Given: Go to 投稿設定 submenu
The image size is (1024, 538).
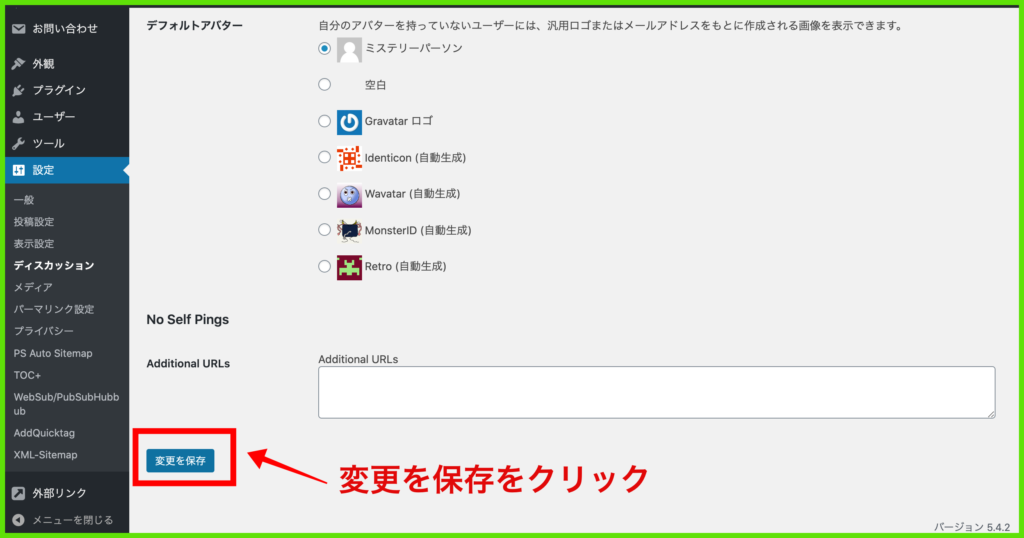Looking at the screenshot, I should 34,222.
